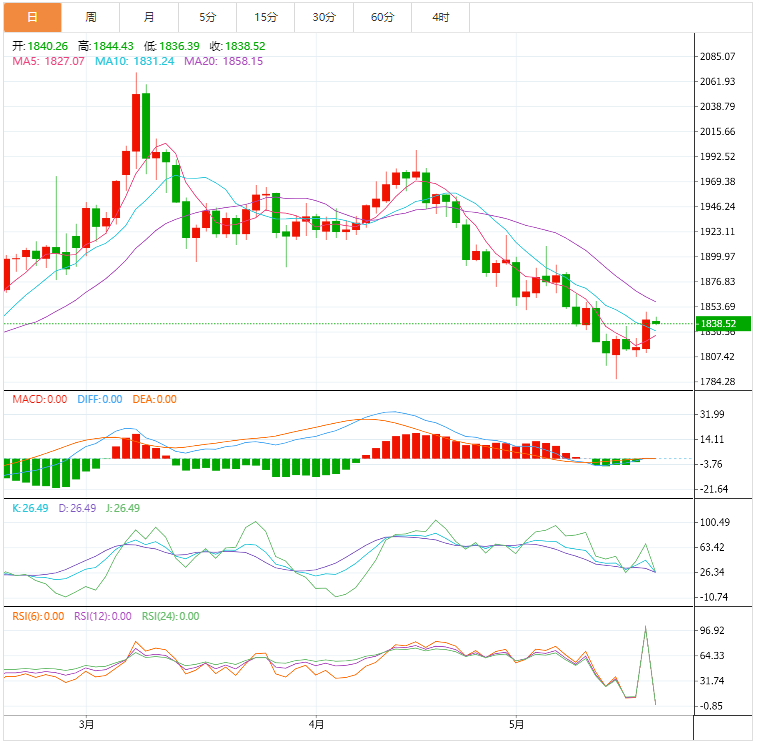This screenshot has height=746, width=762.
Task: Click the 31.74 RSI axis label
Action: [x=712, y=681]
